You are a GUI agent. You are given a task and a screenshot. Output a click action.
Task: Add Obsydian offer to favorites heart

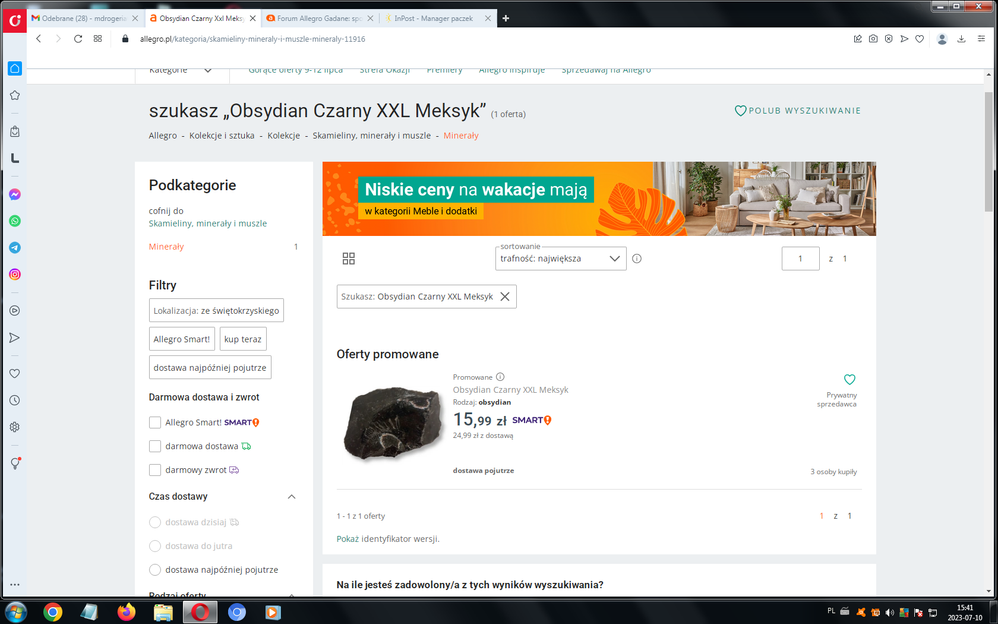[x=849, y=379]
